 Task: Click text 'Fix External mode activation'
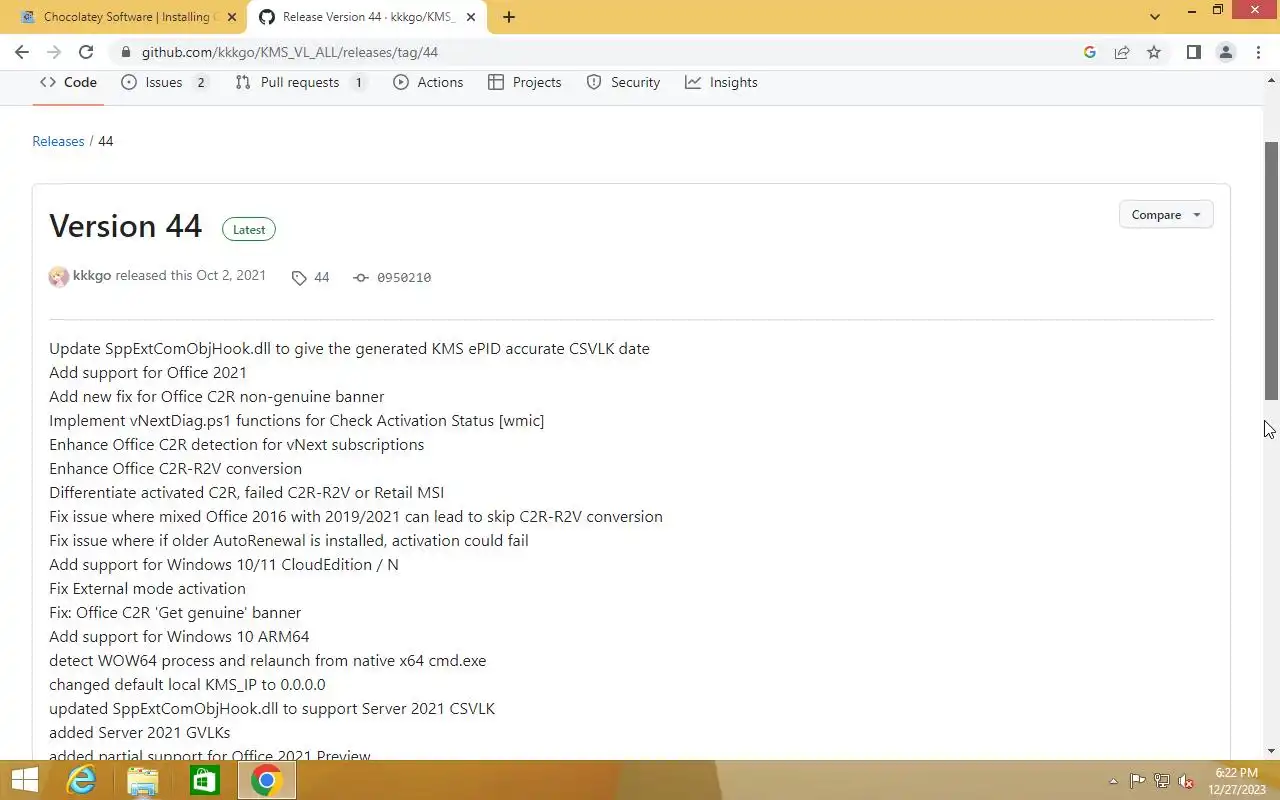coord(147,589)
